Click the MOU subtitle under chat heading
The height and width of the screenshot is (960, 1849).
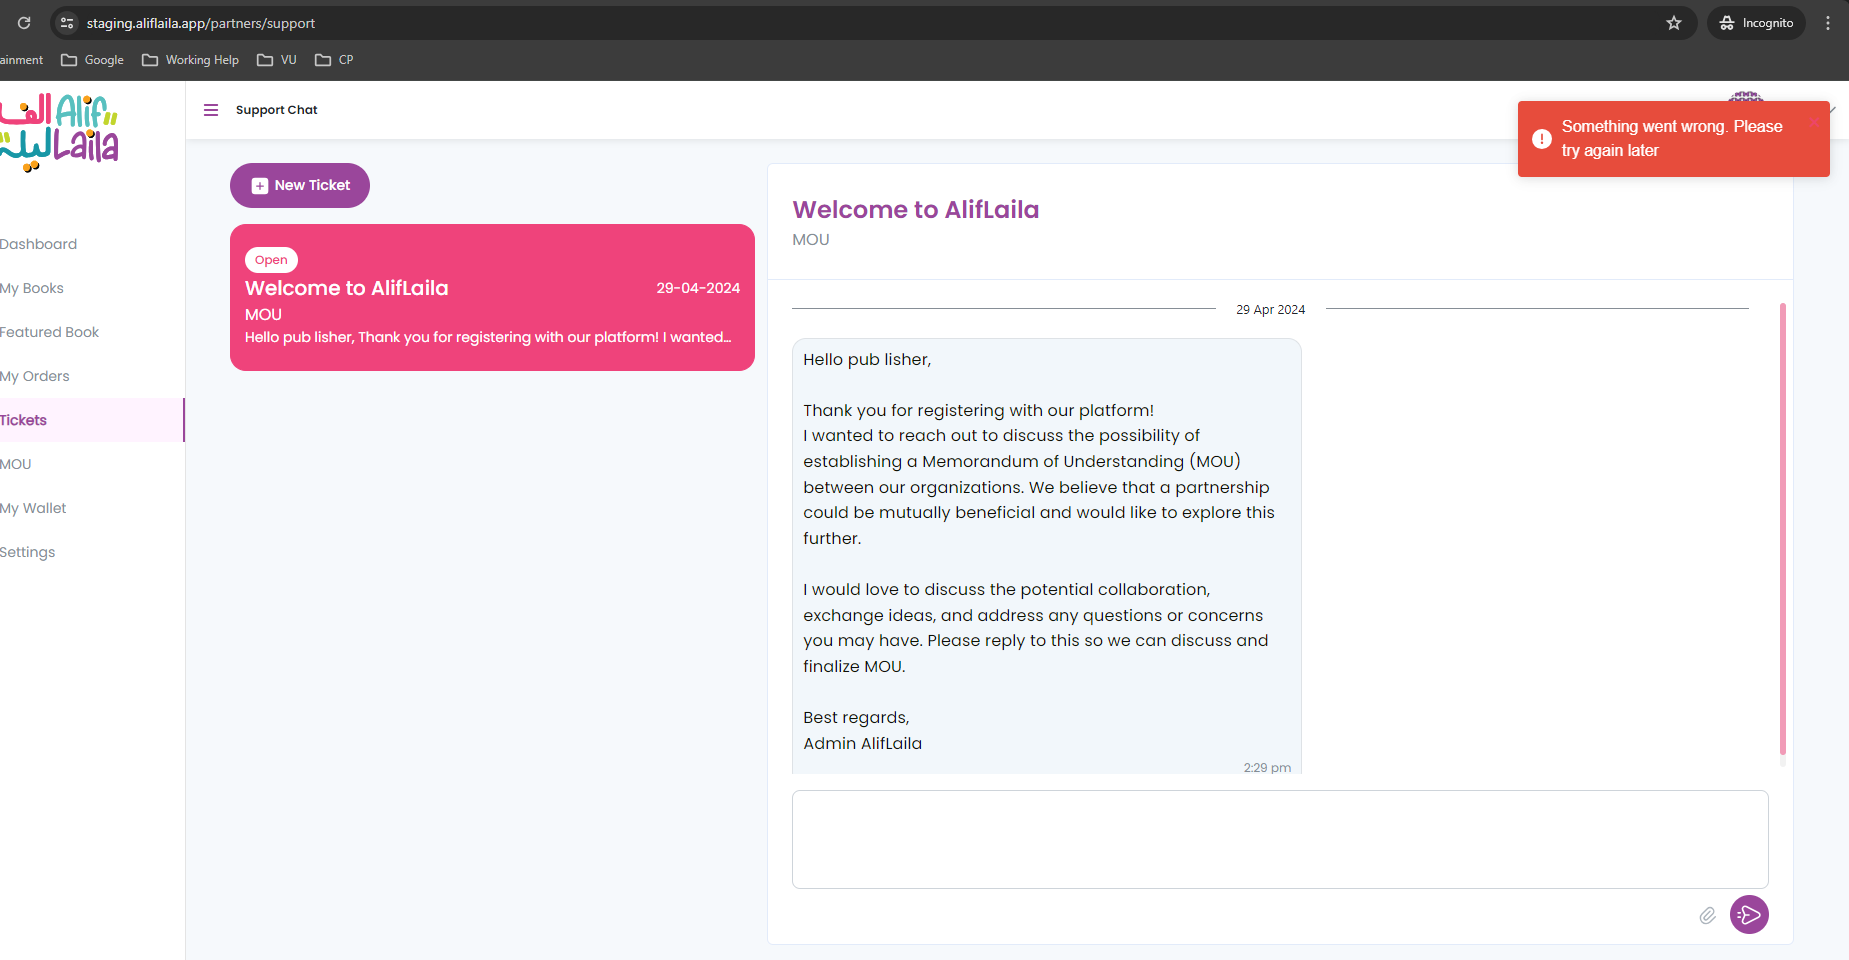[x=811, y=240]
